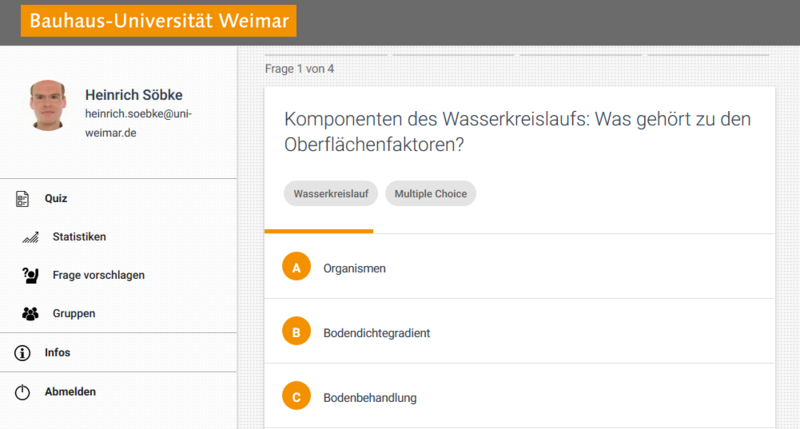
Task: Click the Multiple Choice tag chip
Action: (x=431, y=194)
